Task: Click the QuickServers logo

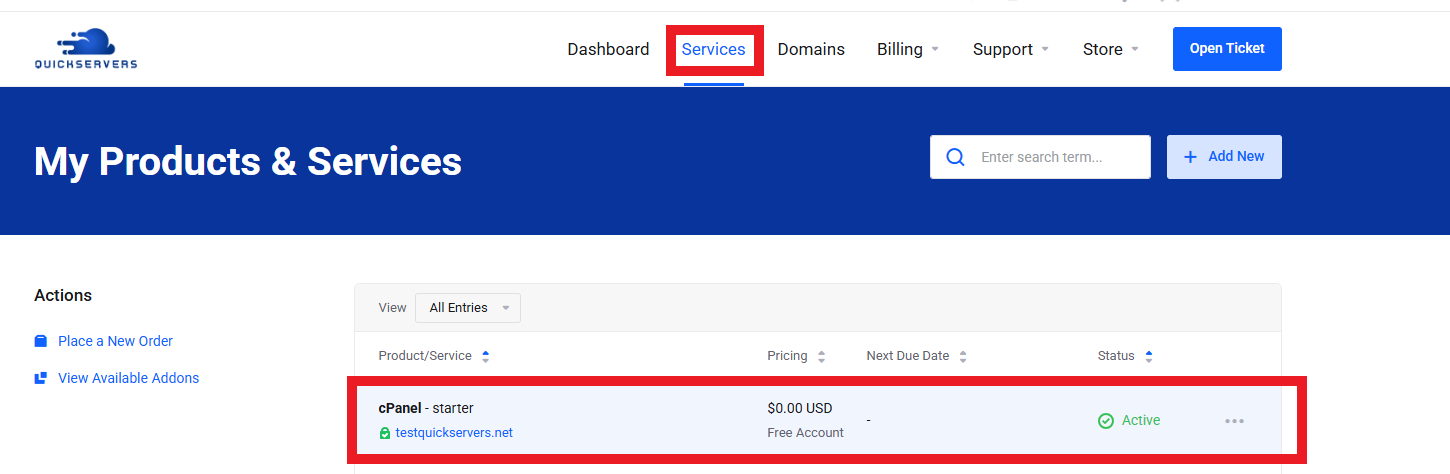Action: click(x=85, y=49)
